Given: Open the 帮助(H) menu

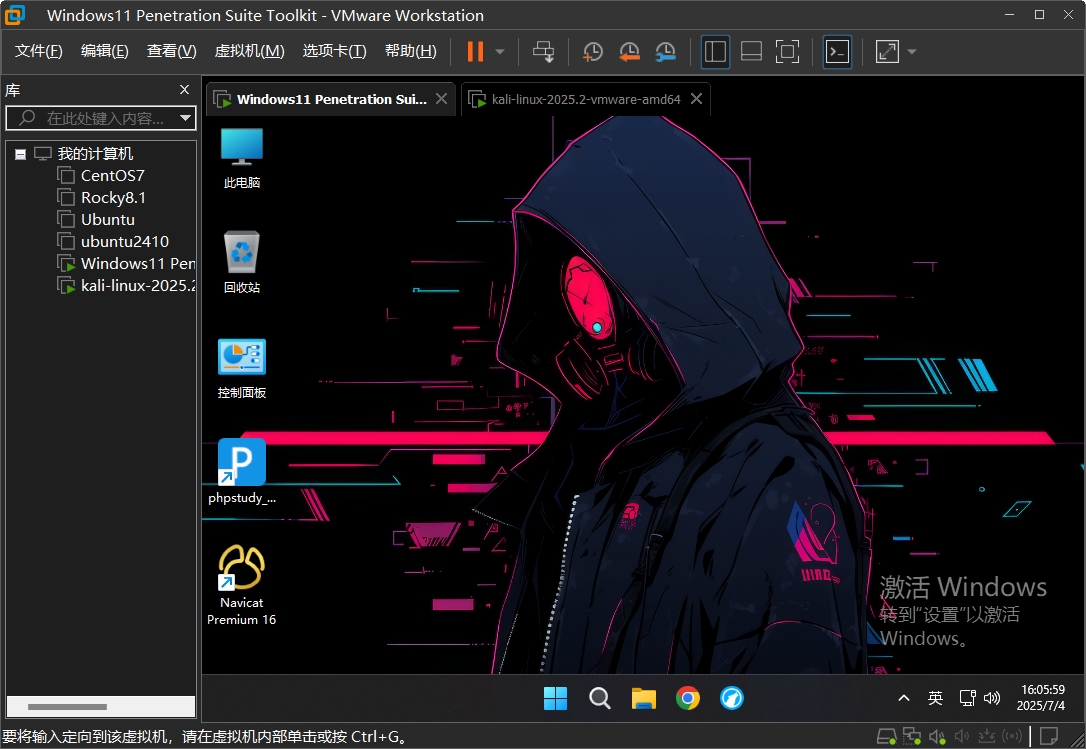Looking at the screenshot, I should [x=411, y=51].
